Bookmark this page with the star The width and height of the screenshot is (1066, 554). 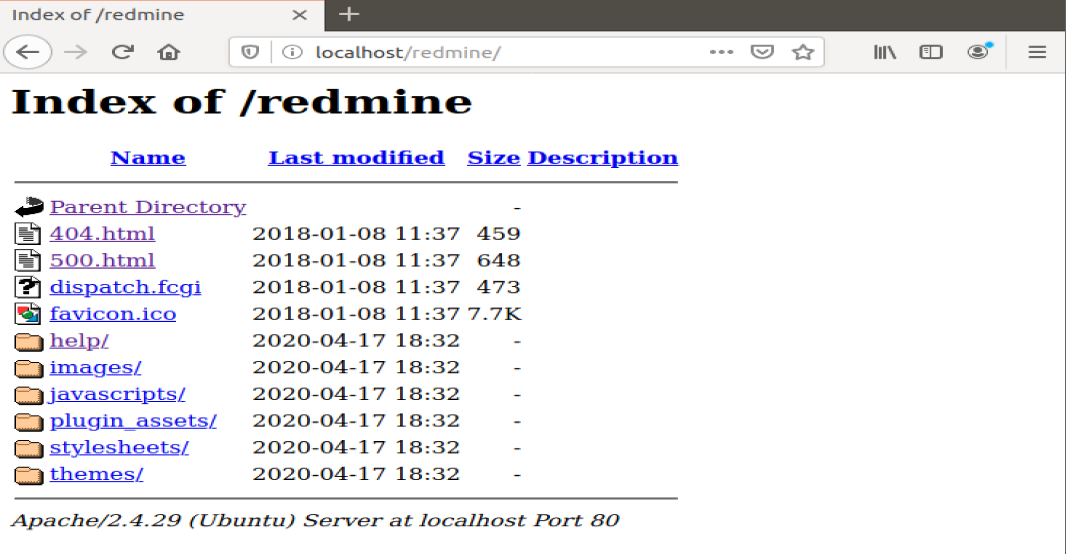pyautogui.click(x=803, y=52)
